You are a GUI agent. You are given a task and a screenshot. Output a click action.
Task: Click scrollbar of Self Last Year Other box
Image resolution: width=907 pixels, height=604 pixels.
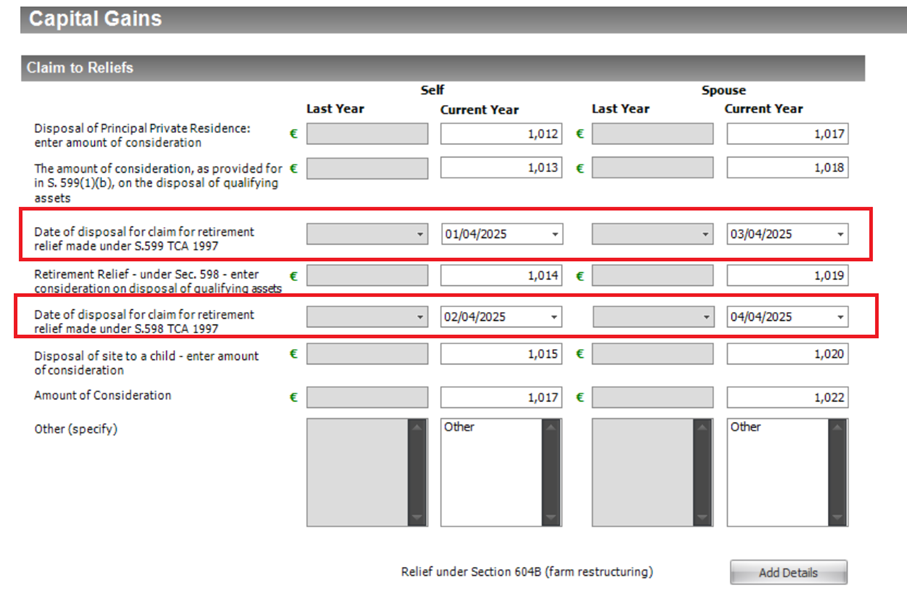coord(417,472)
